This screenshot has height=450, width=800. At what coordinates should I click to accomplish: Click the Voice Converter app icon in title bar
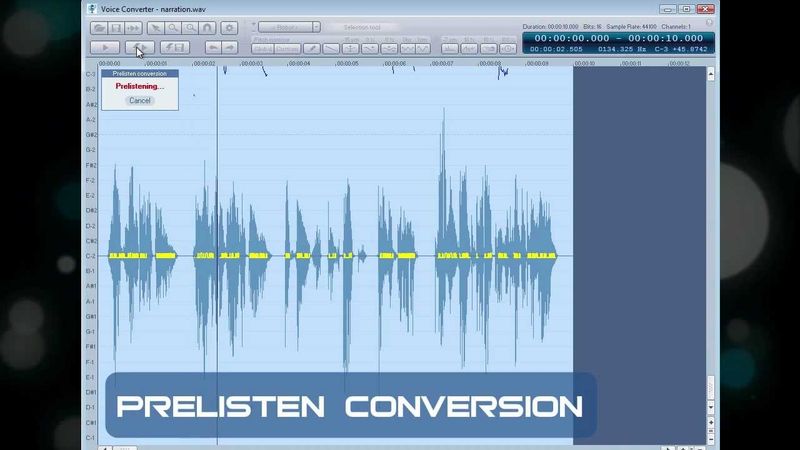(x=91, y=9)
